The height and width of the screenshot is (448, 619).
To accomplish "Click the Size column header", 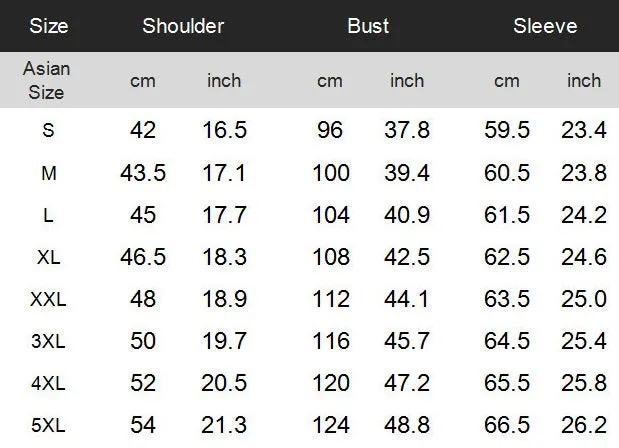I will 49,26.
